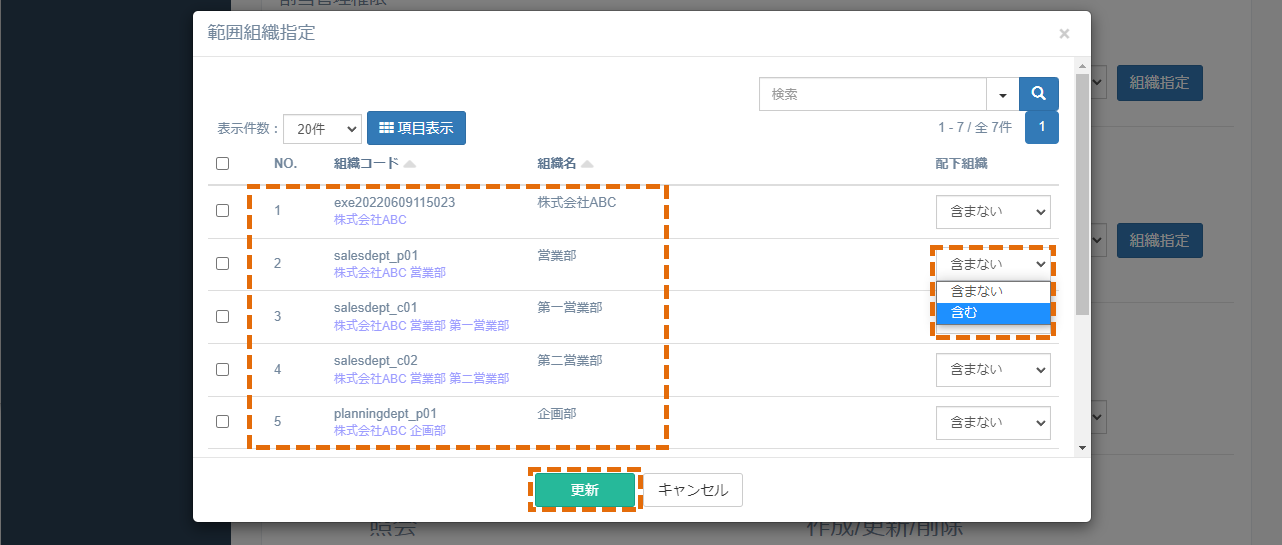The image size is (1282, 545).
Task: Open 配下組織 dropdown for 第二営業部 row
Action: tap(993, 370)
